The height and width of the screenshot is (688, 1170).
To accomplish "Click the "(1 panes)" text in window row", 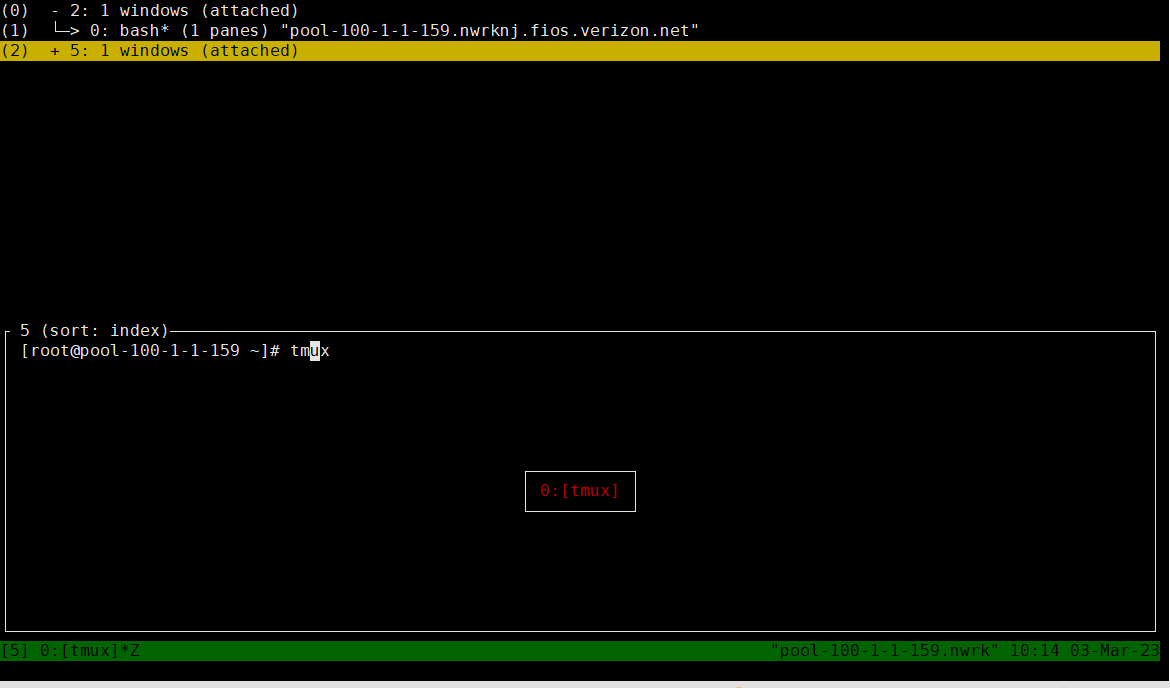I will pyautogui.click(x=225, y=31).
